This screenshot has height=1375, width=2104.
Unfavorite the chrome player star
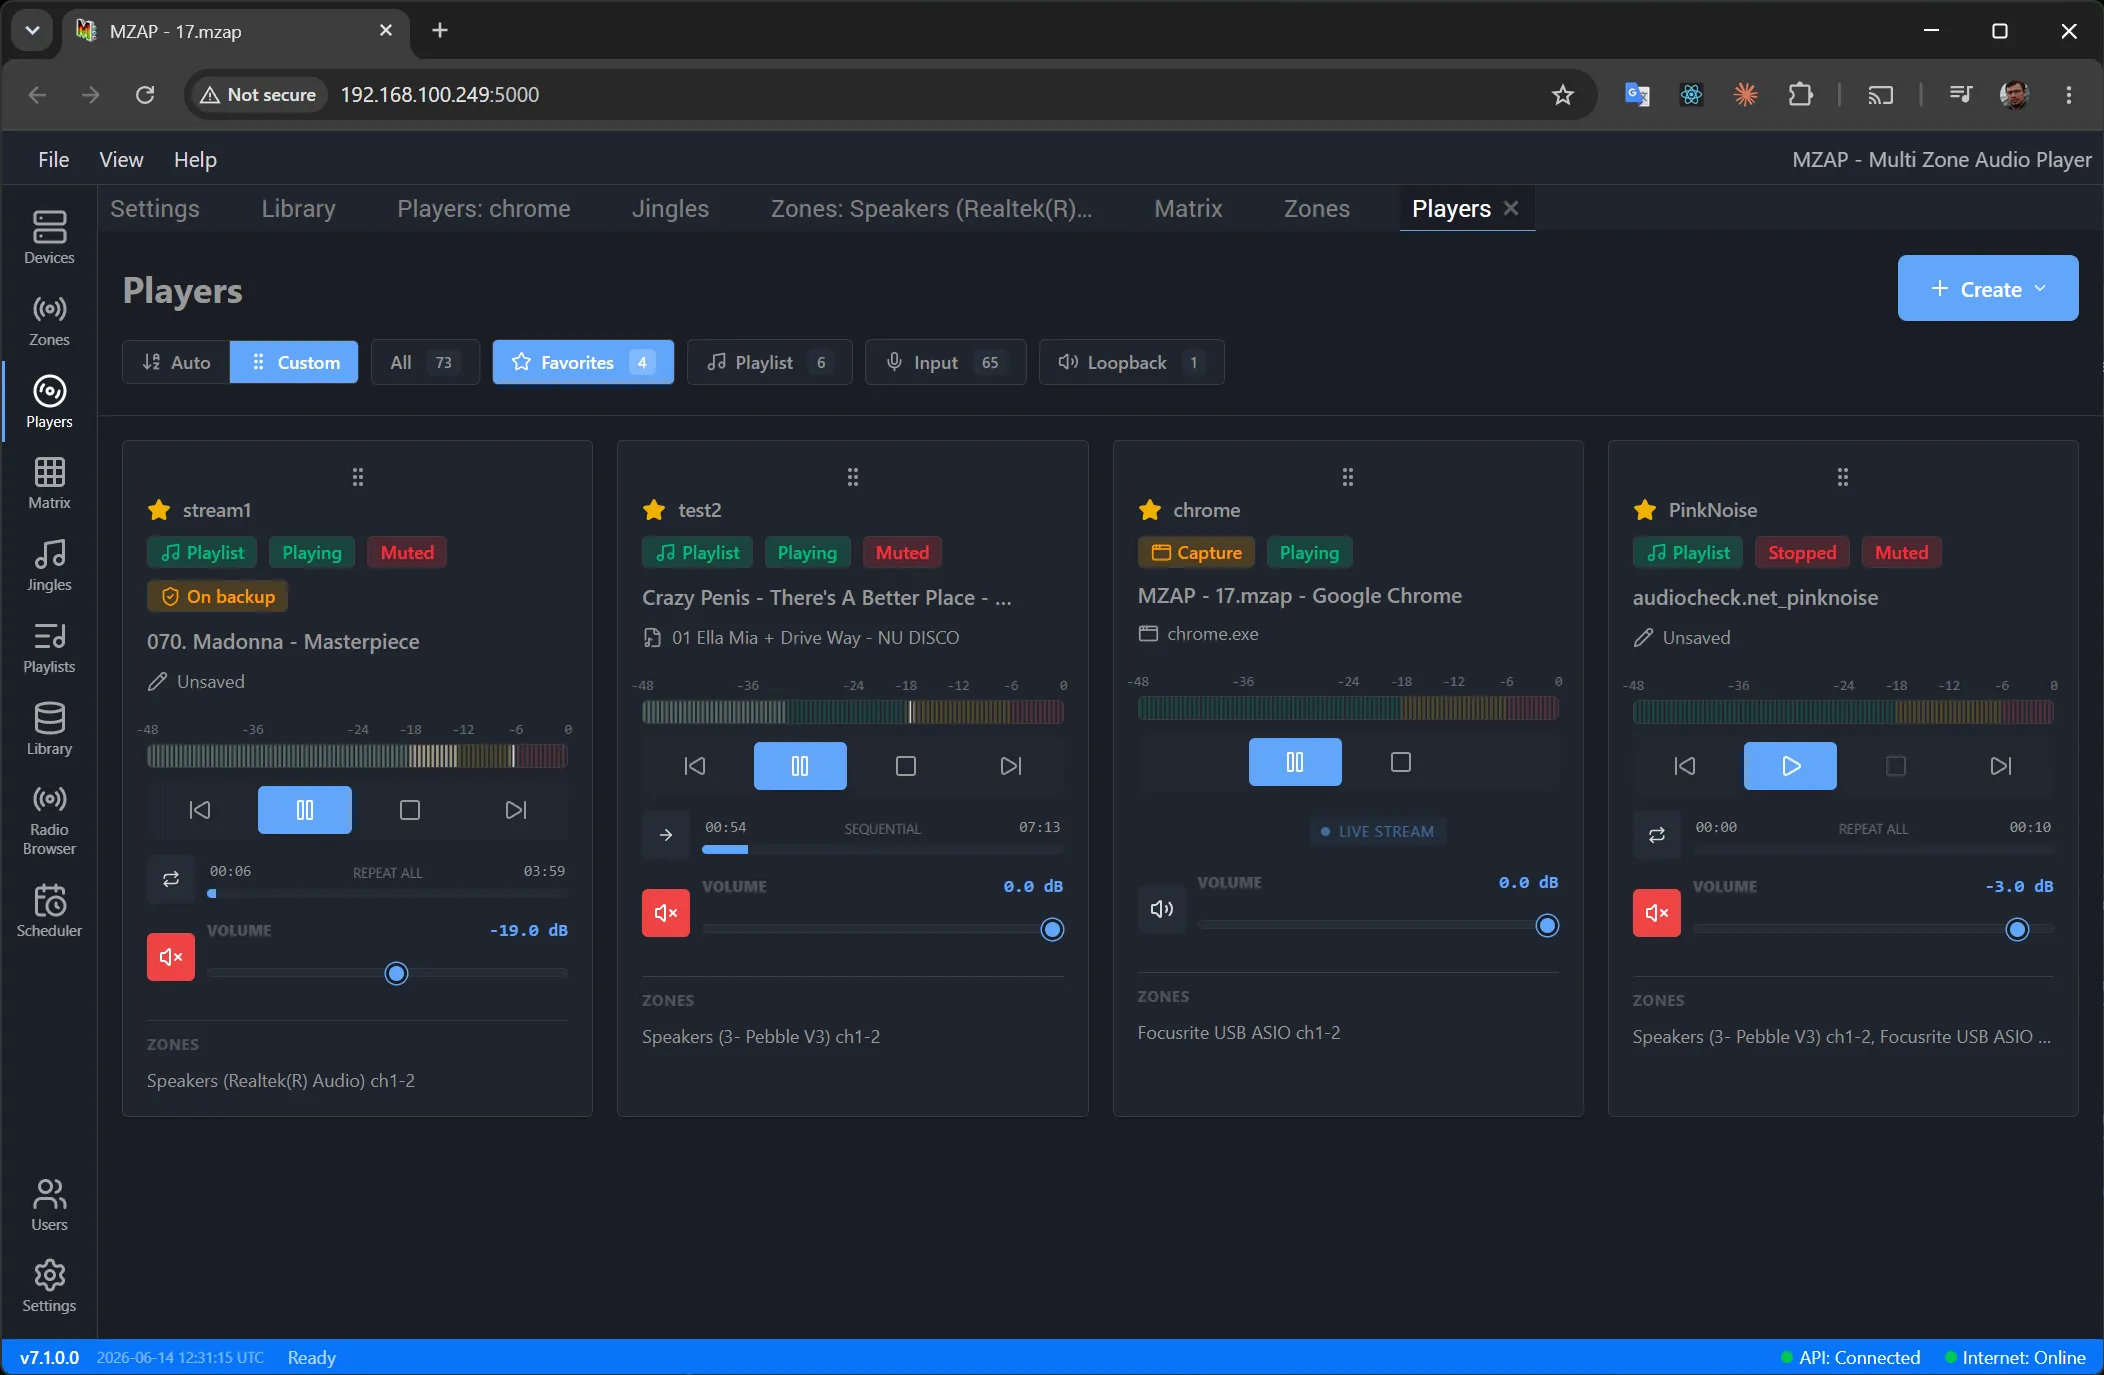pyautogui.click(x=1150, y=510)
